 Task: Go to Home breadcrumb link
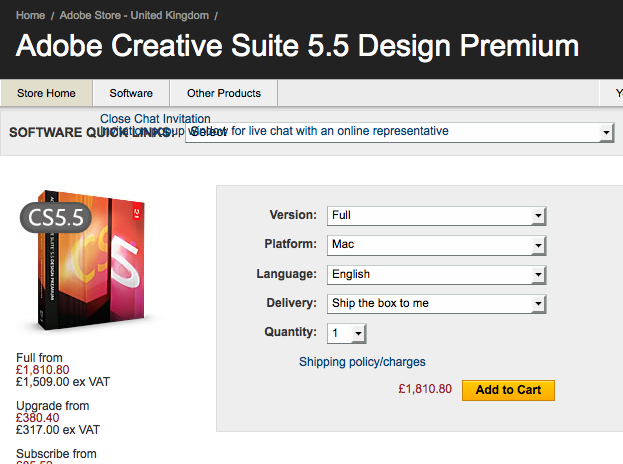[x=30, y=16]
